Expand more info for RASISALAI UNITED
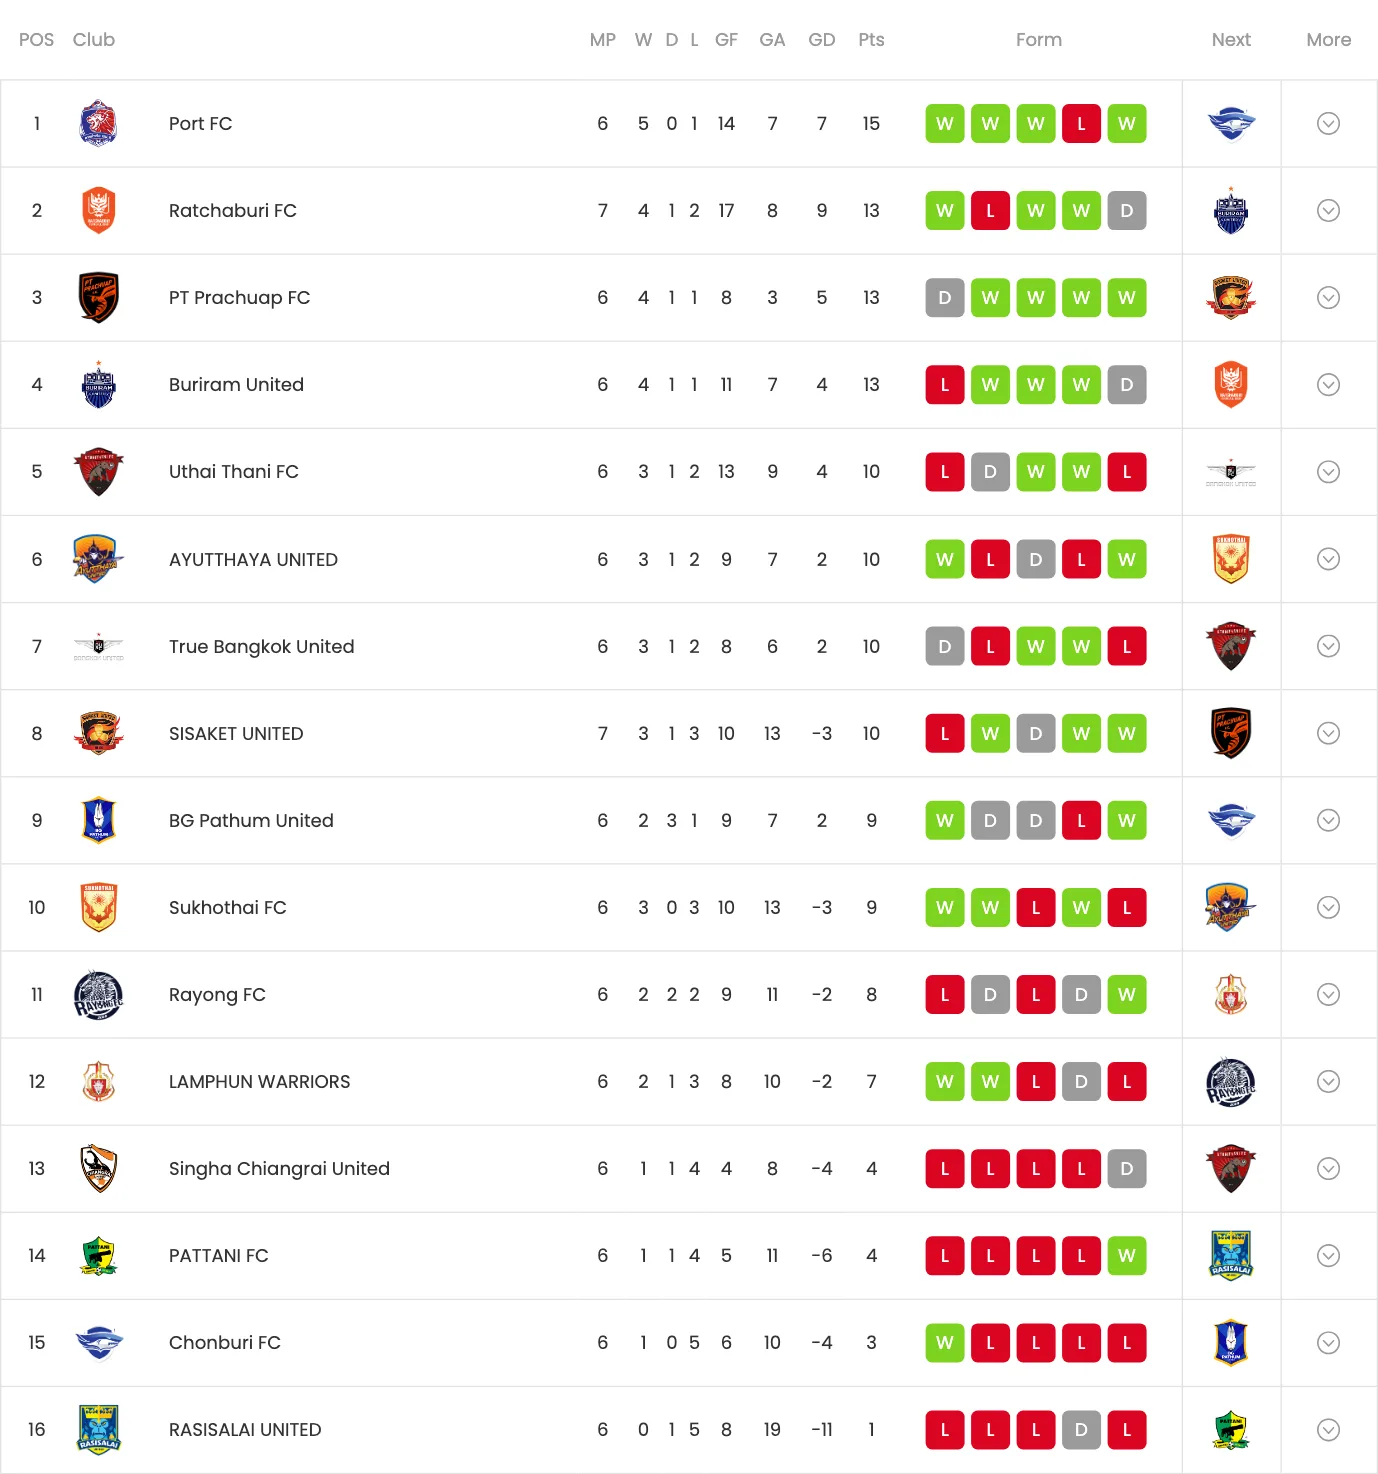Viewport: 1378px width, 1474px height. [1328, 1429]
